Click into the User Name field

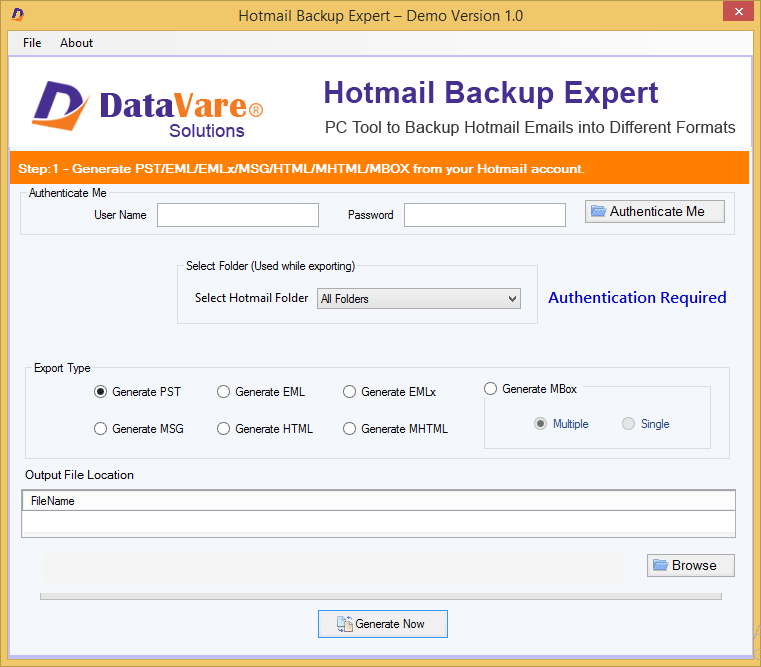(x=238, y=215)
